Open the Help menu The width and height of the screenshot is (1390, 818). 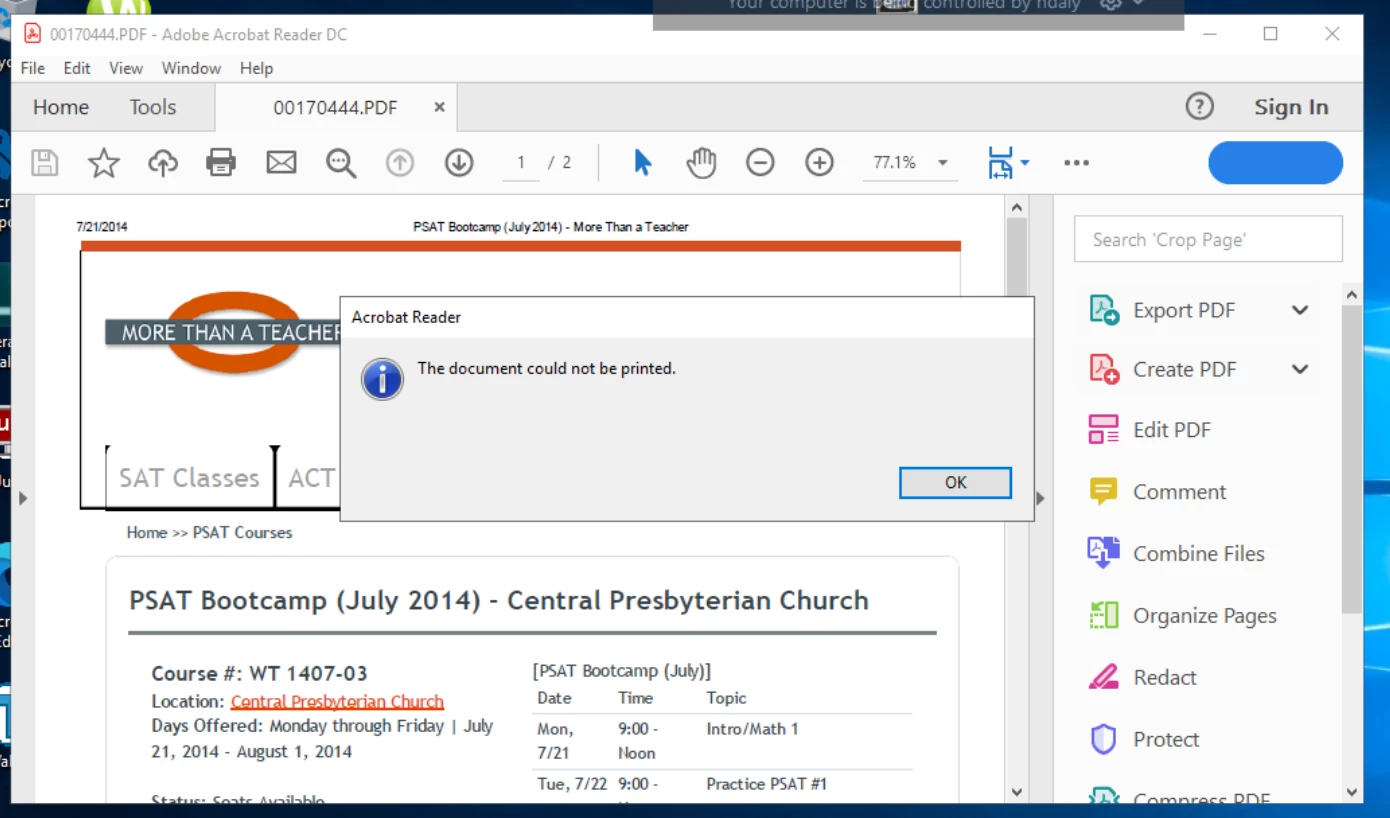(x=256, y=68)
